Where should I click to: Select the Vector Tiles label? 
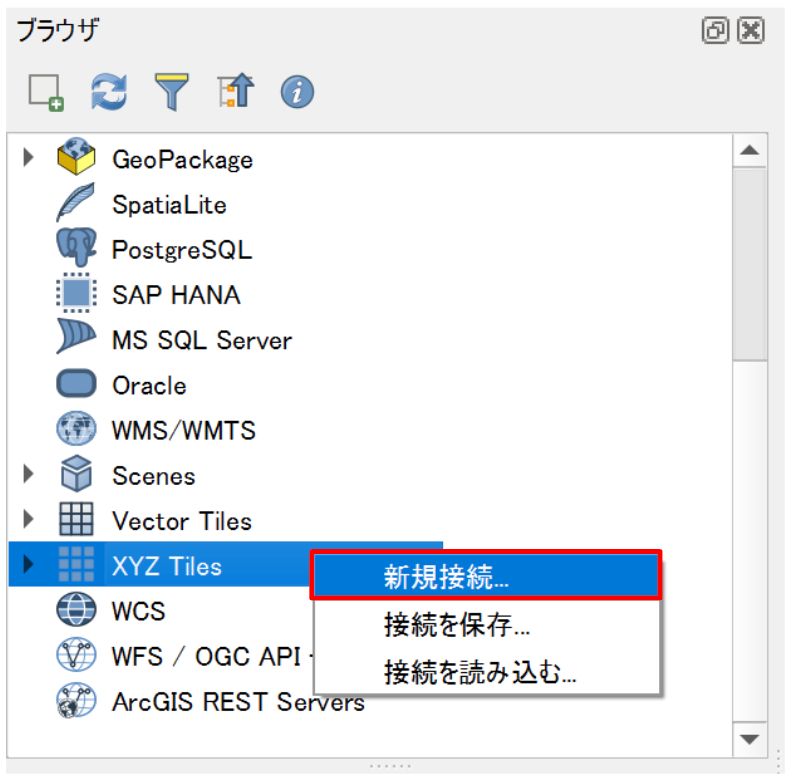point(182,521)
